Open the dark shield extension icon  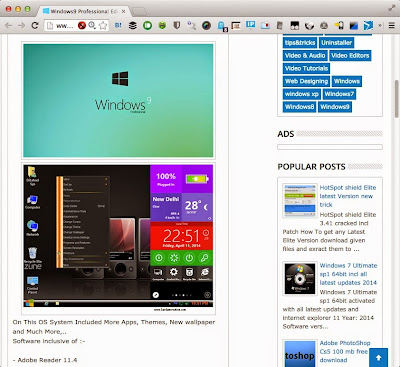(177, 25)
